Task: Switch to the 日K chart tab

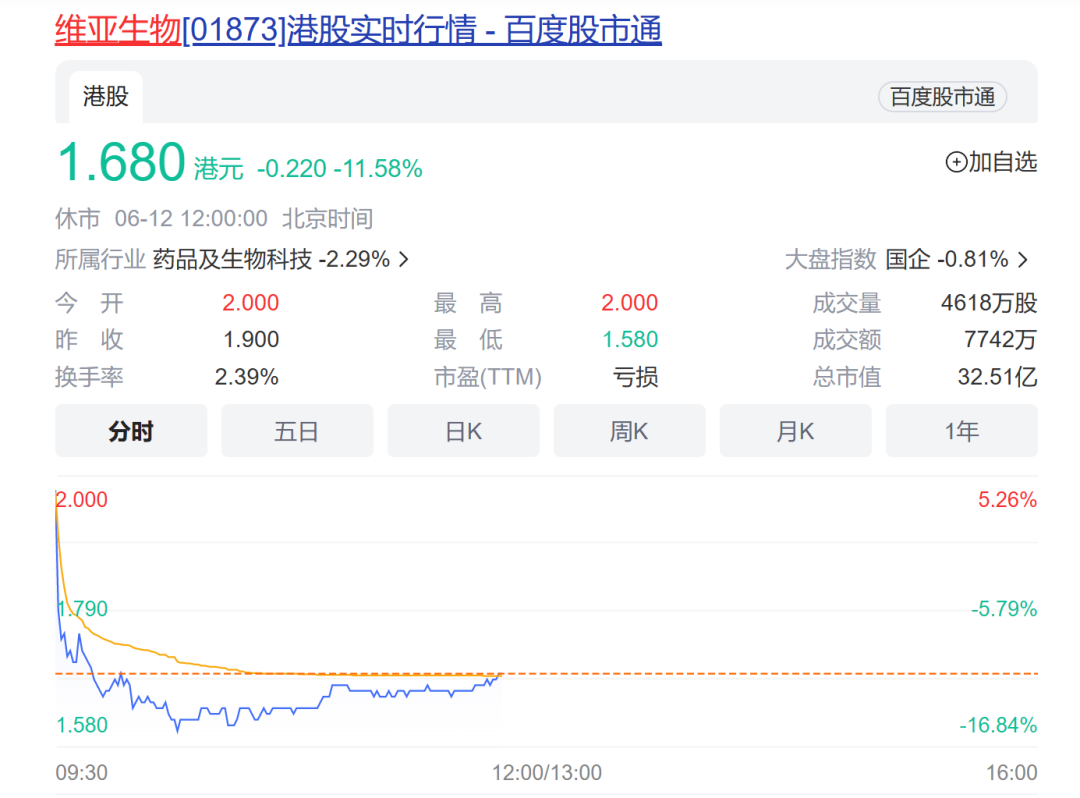Action: [464, 431]
